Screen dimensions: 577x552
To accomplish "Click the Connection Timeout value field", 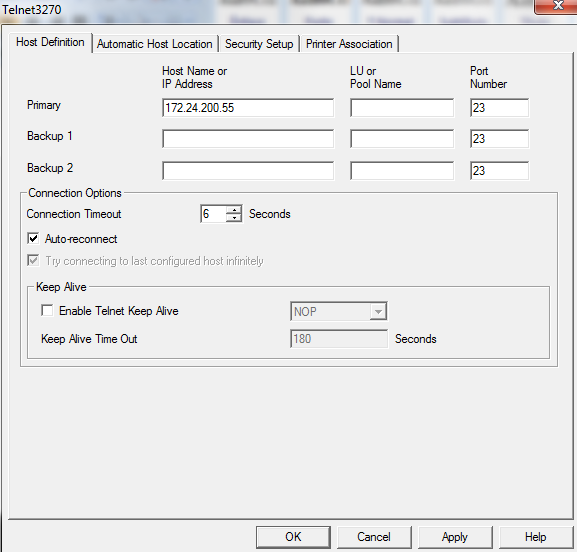I will pos(213,214).
